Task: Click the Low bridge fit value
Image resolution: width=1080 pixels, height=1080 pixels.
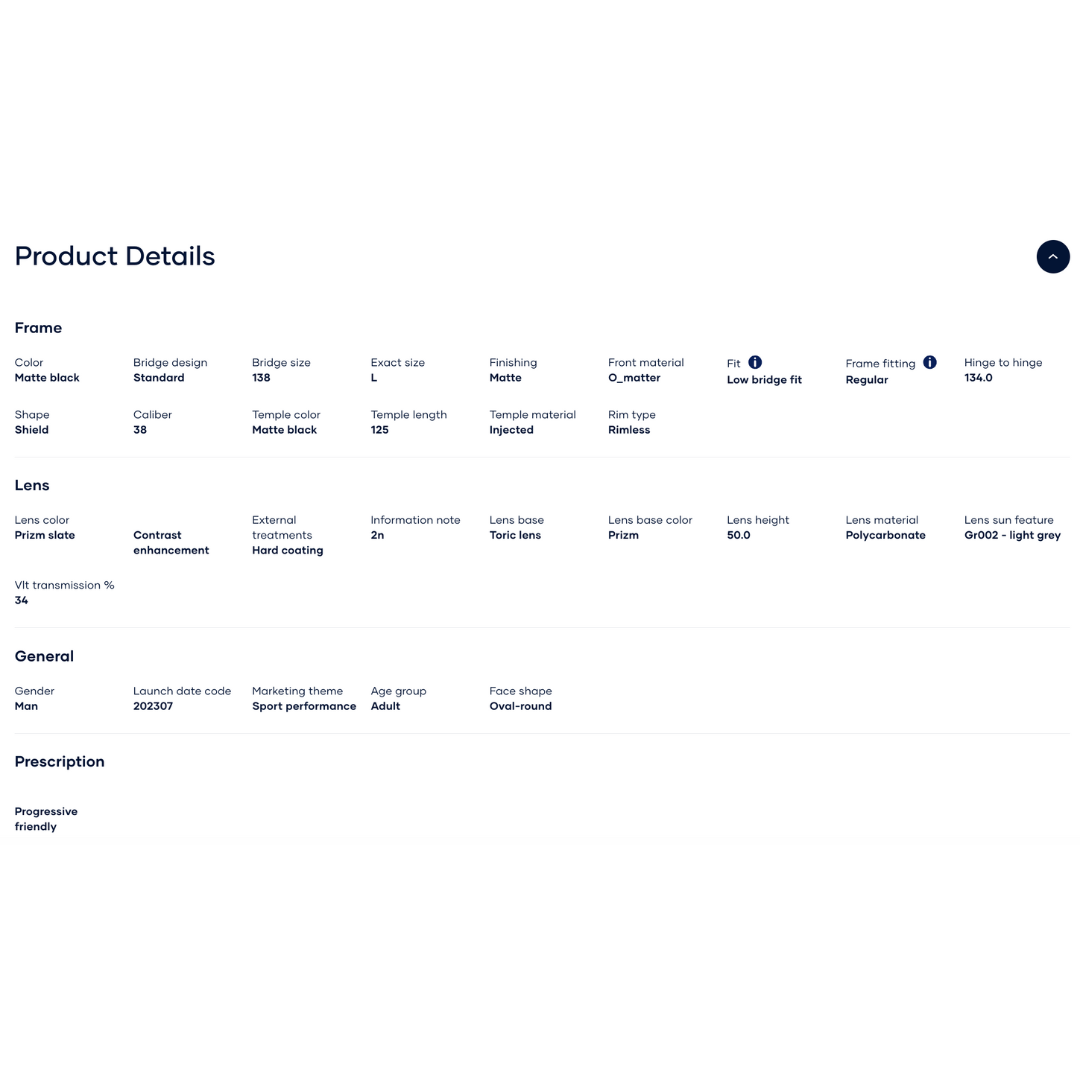Action: (x=764, y=380)
